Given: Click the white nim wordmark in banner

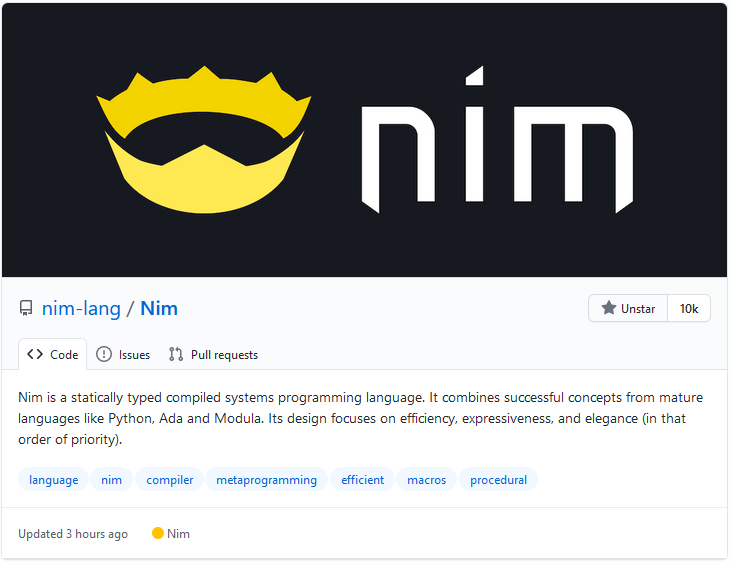Looking at the screenshot, I should [496, 140].
